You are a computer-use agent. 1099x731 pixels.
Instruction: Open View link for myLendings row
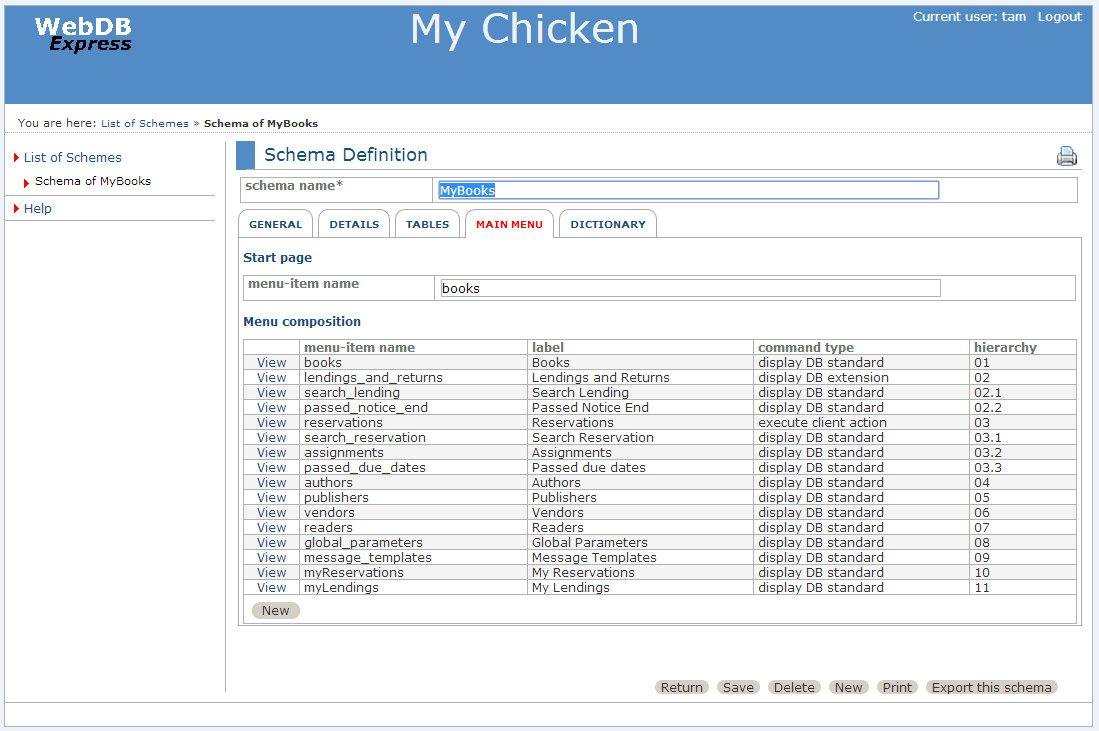[x=271, y=588]
